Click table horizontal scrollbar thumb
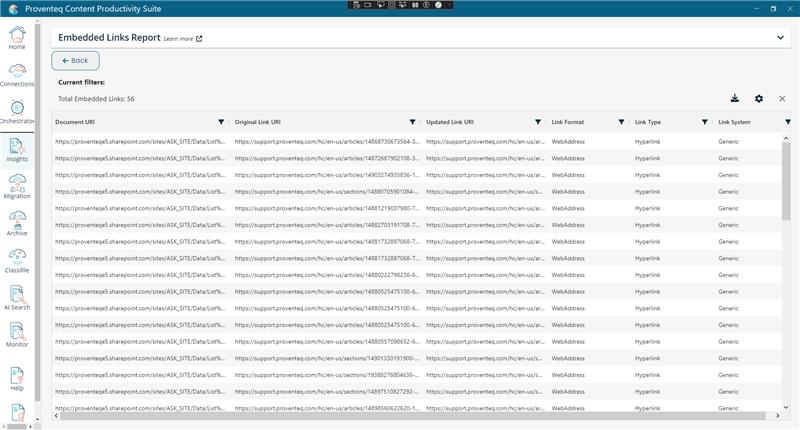 click(x=412, y=416)
